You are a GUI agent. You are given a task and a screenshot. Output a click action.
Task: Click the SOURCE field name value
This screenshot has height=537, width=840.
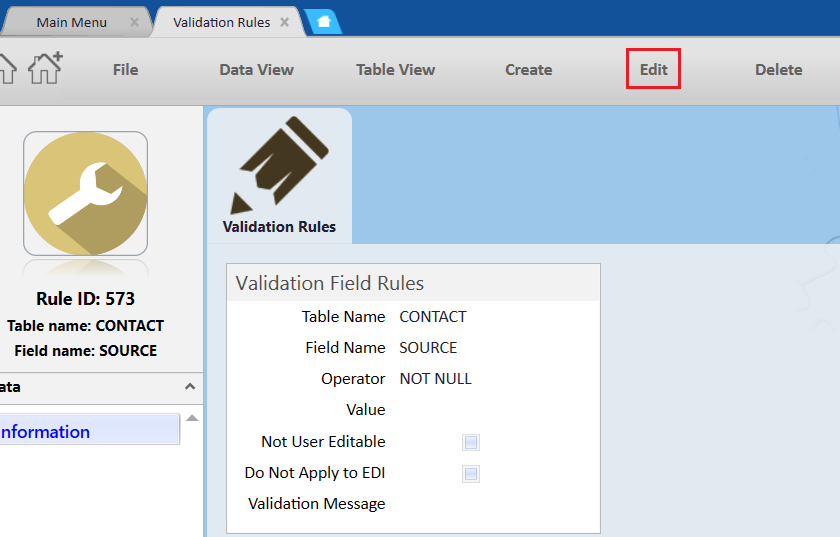(x=428, y=348)
